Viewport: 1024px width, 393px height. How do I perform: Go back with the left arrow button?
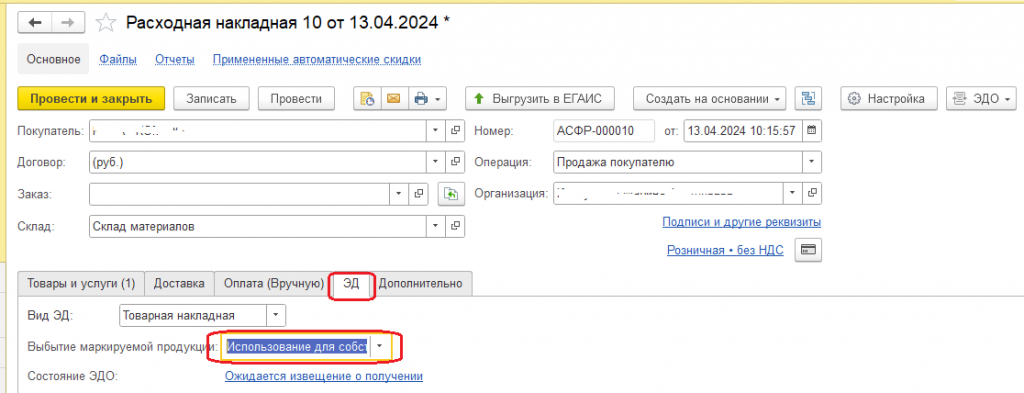[35, 22]
